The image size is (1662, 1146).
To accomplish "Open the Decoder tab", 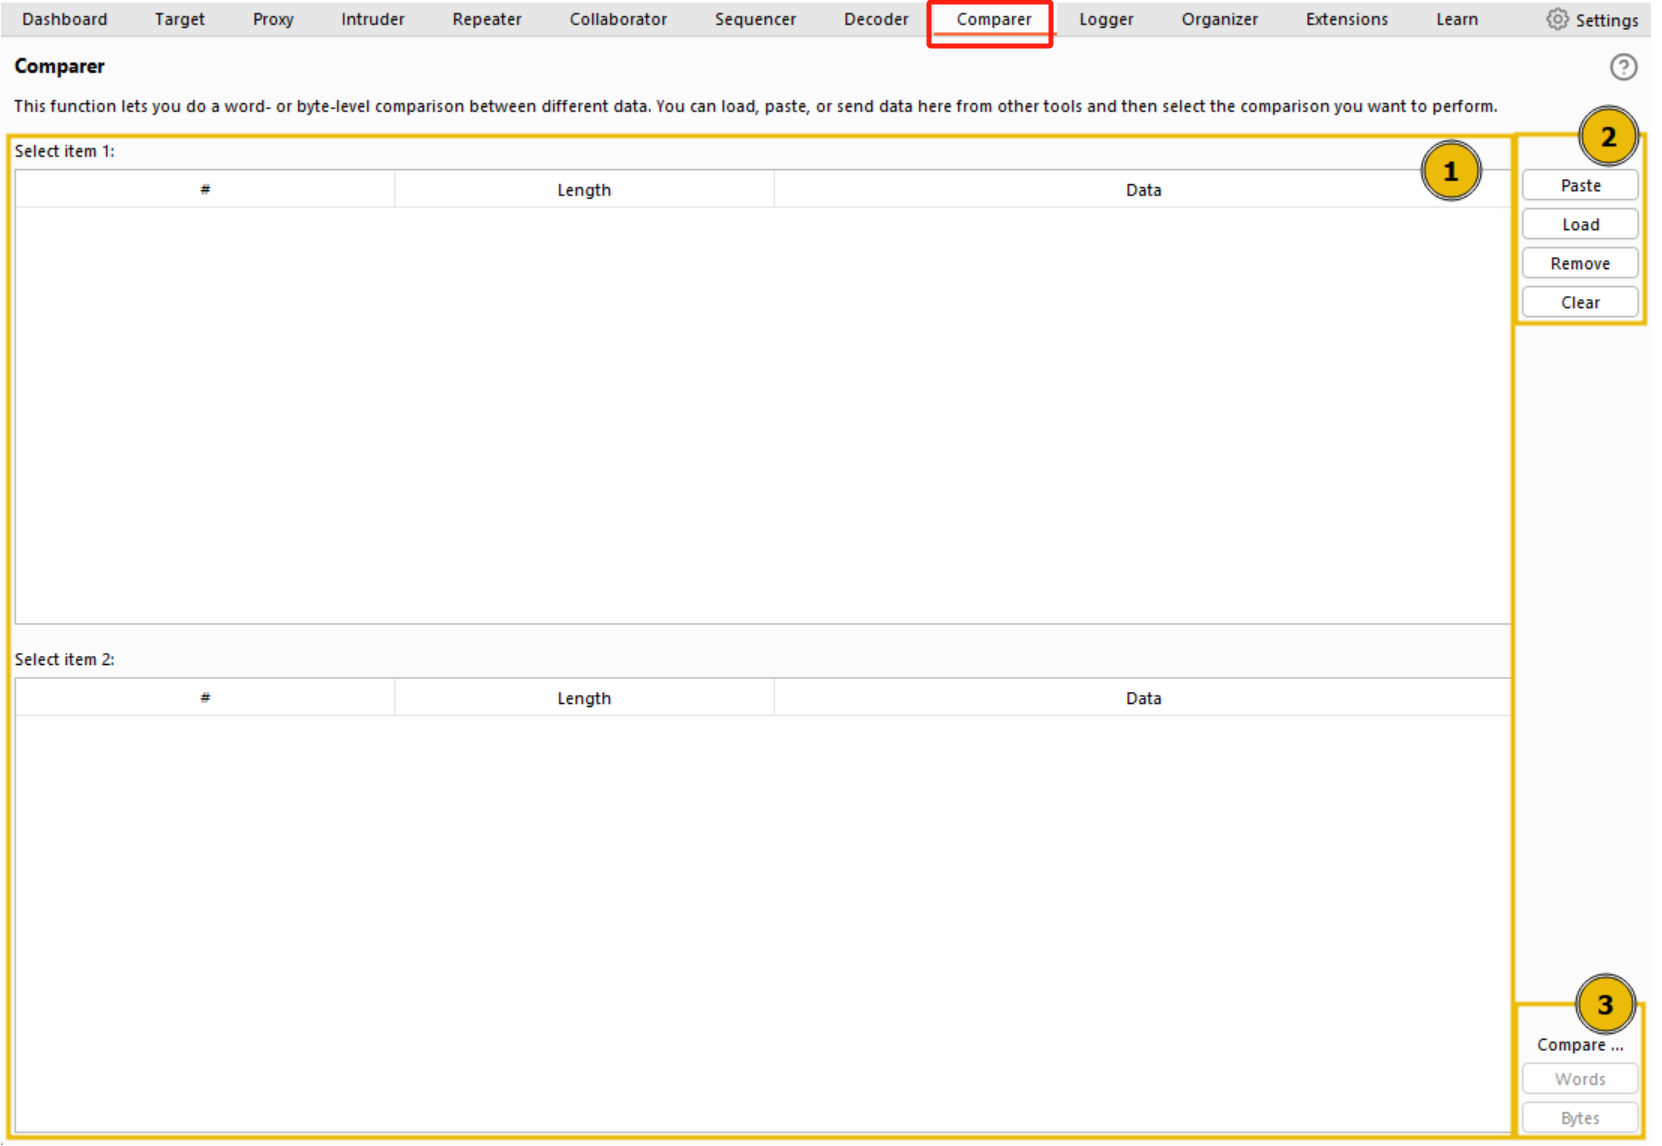I will coord(875,19).
